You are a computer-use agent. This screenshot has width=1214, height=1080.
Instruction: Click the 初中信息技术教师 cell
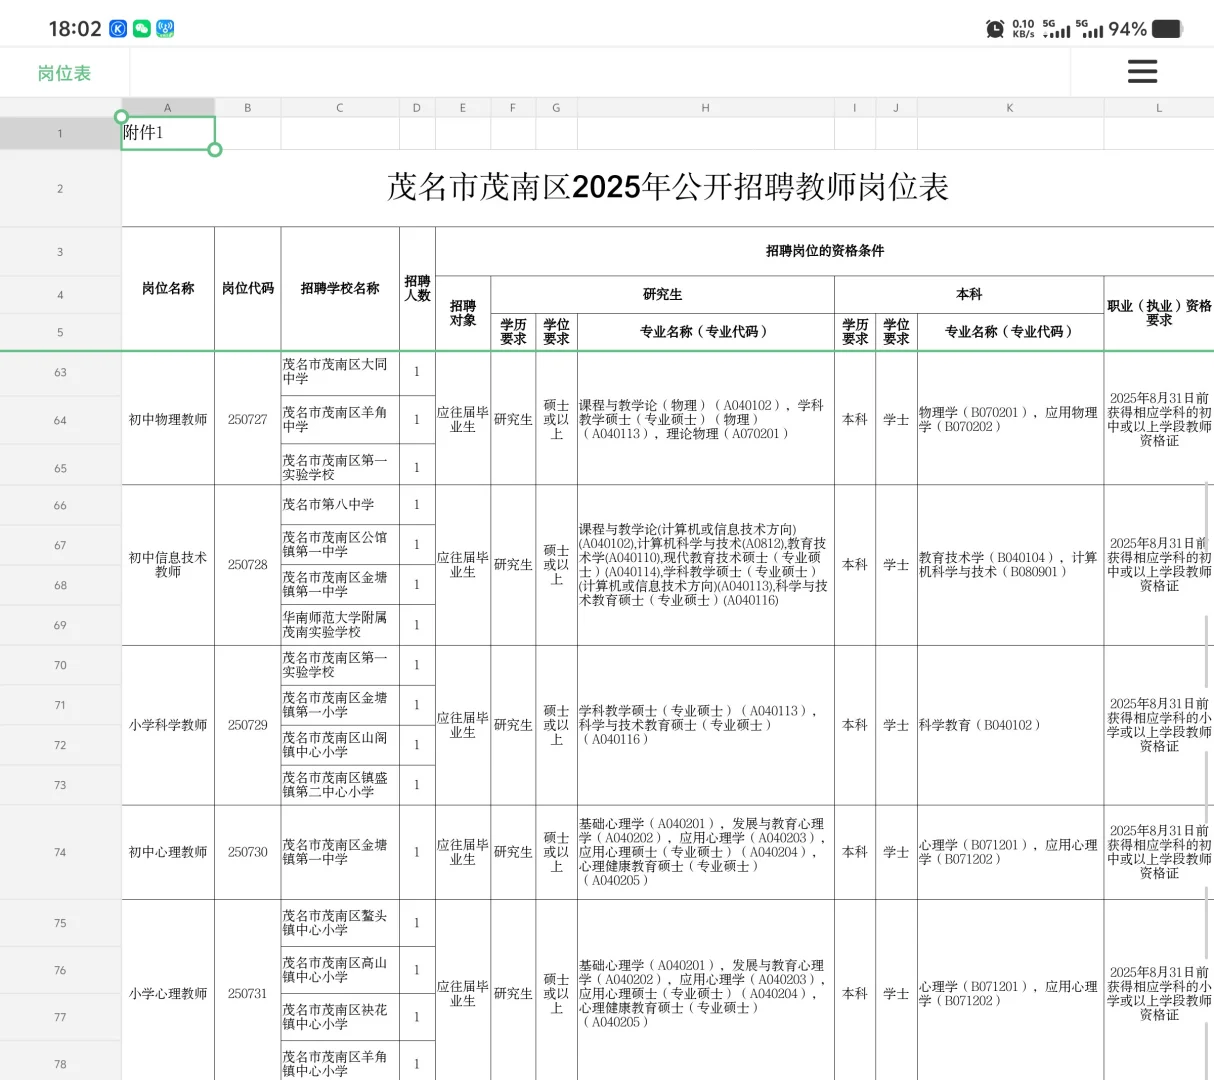pyautogui.click(x=168, y=565)
